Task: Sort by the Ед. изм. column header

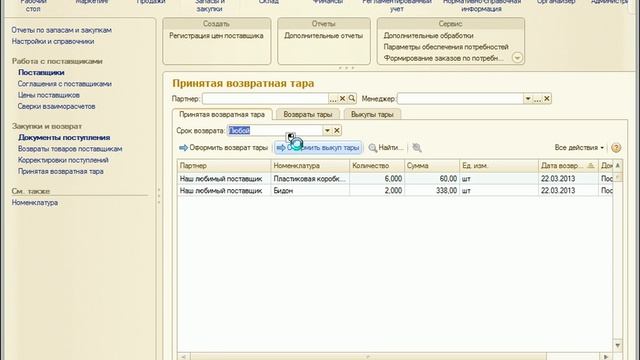Action: tap(499, 166)
